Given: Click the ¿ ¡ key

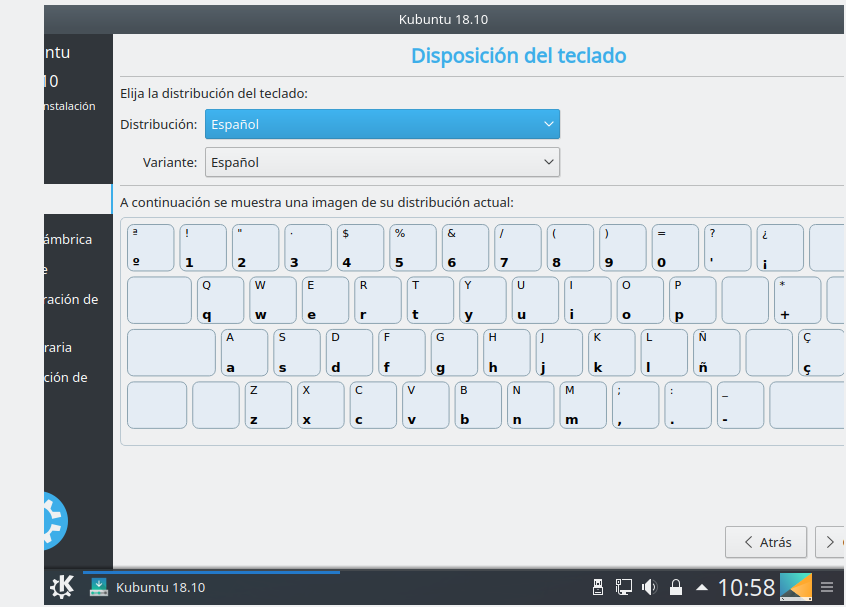Looking at the screenshot, I should (x=780, y=248).
